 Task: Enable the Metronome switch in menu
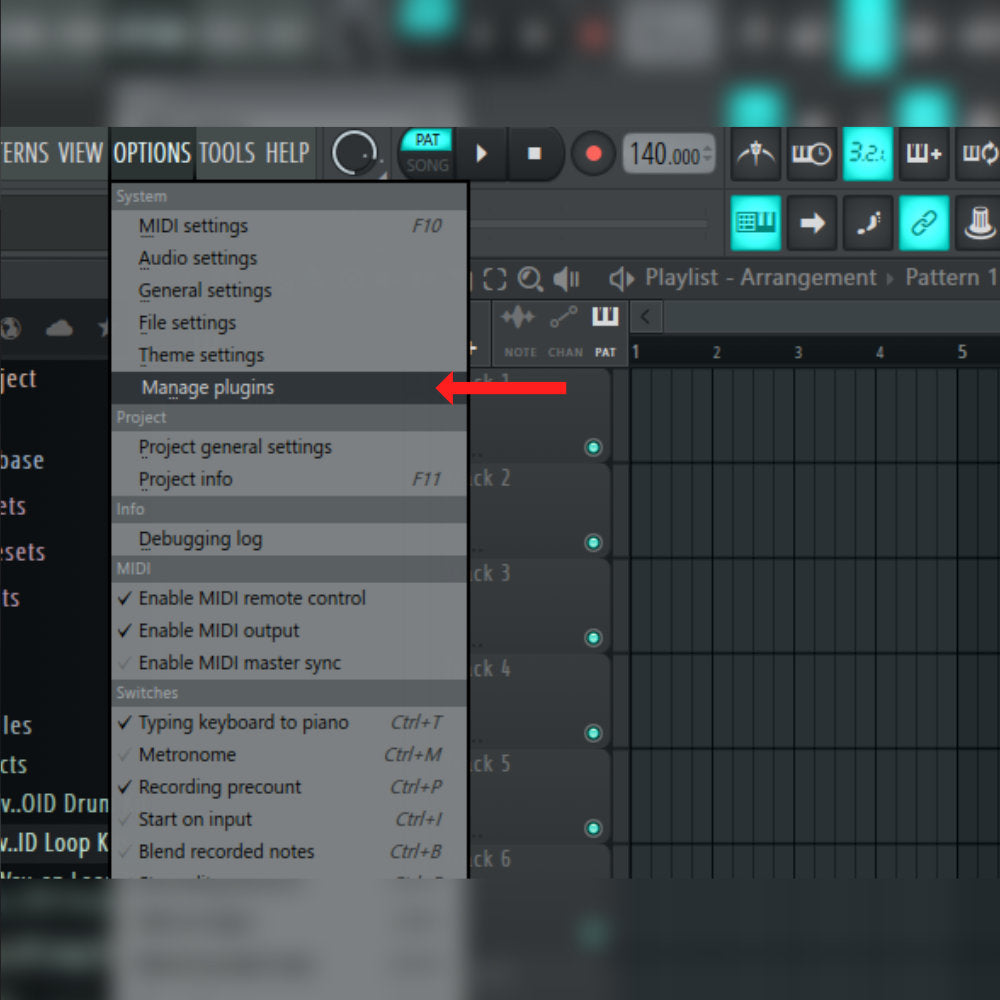coord(187,755)
